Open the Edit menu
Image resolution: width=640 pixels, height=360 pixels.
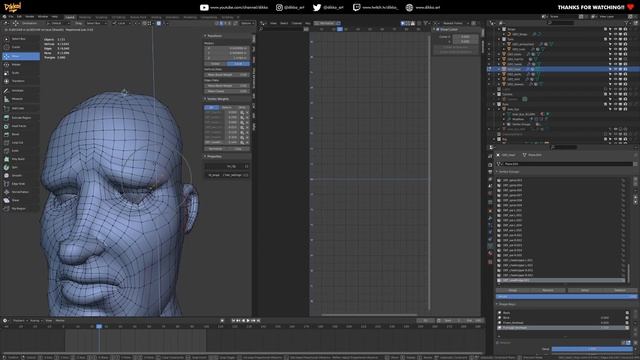pyautogui.click(x=19, y=17)
